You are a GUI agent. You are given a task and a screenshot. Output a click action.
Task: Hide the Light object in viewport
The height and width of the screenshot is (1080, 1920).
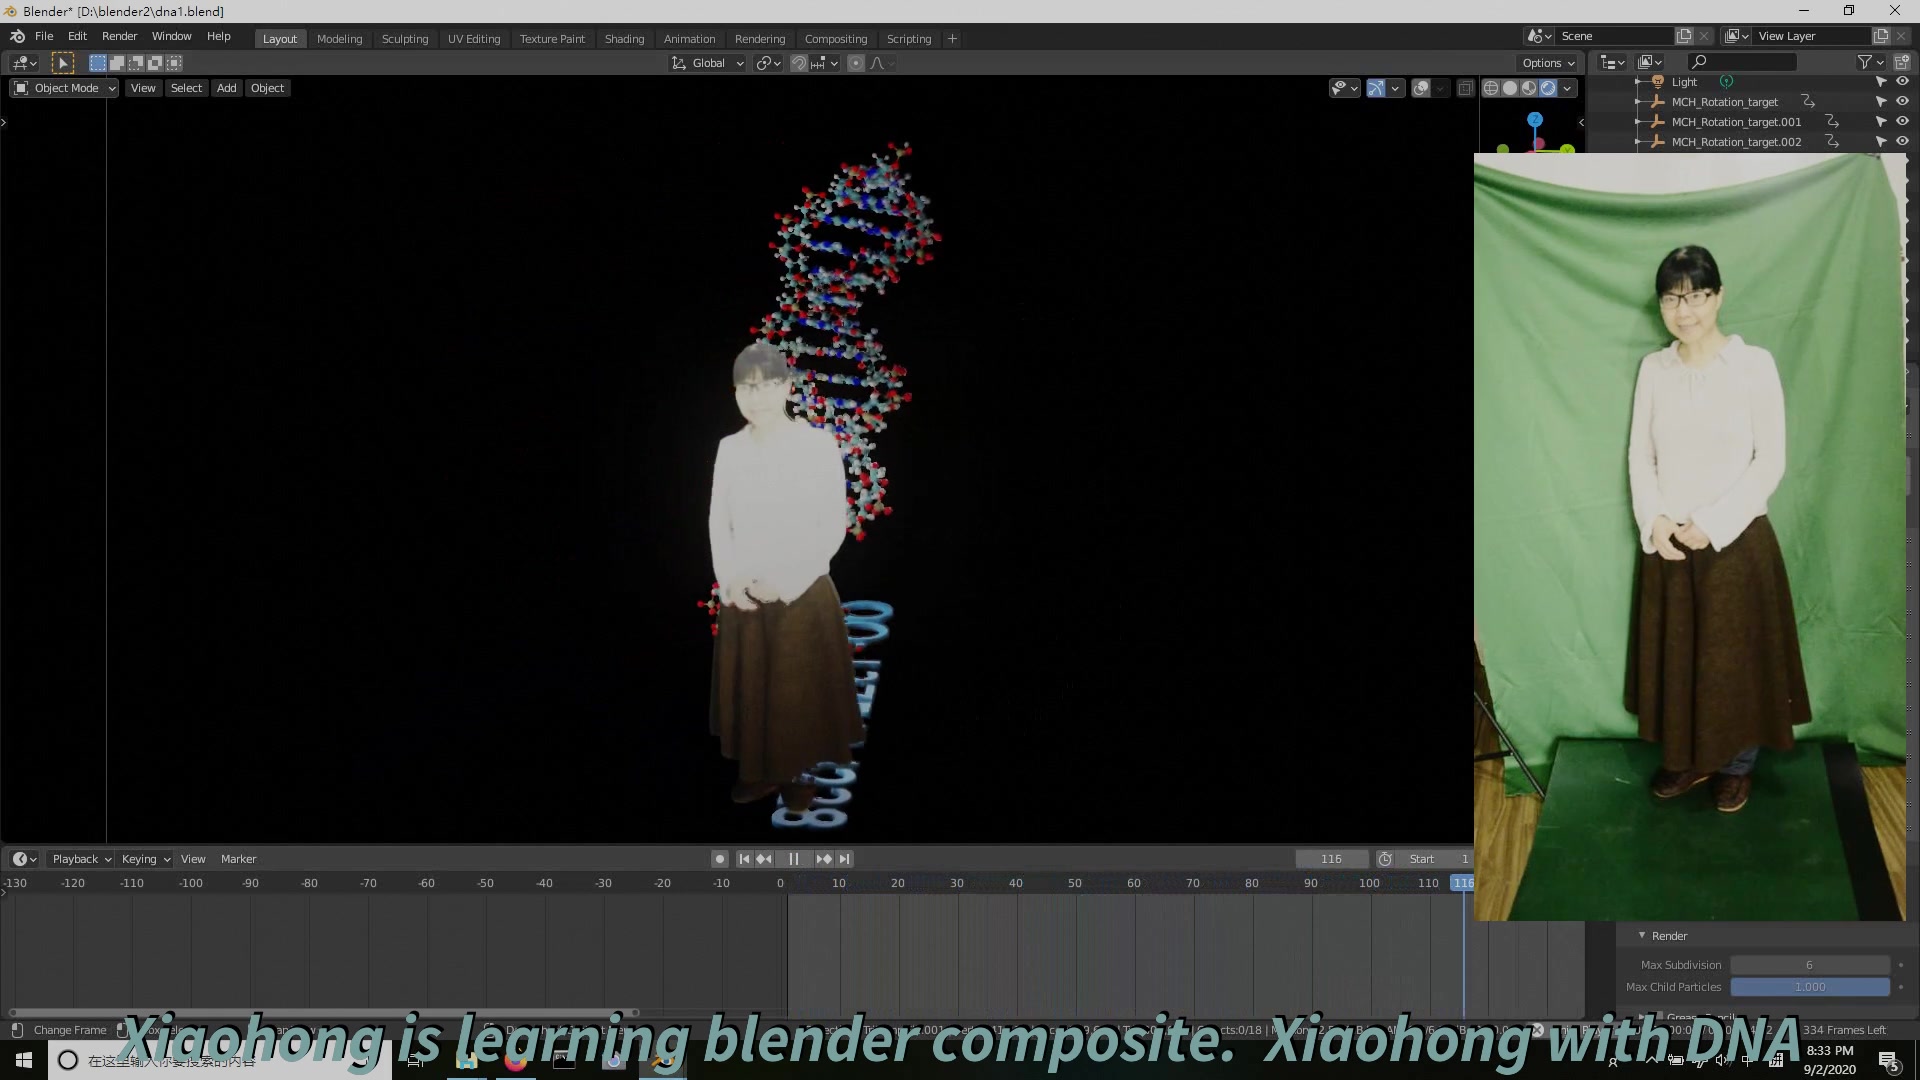pos(1902,82)
